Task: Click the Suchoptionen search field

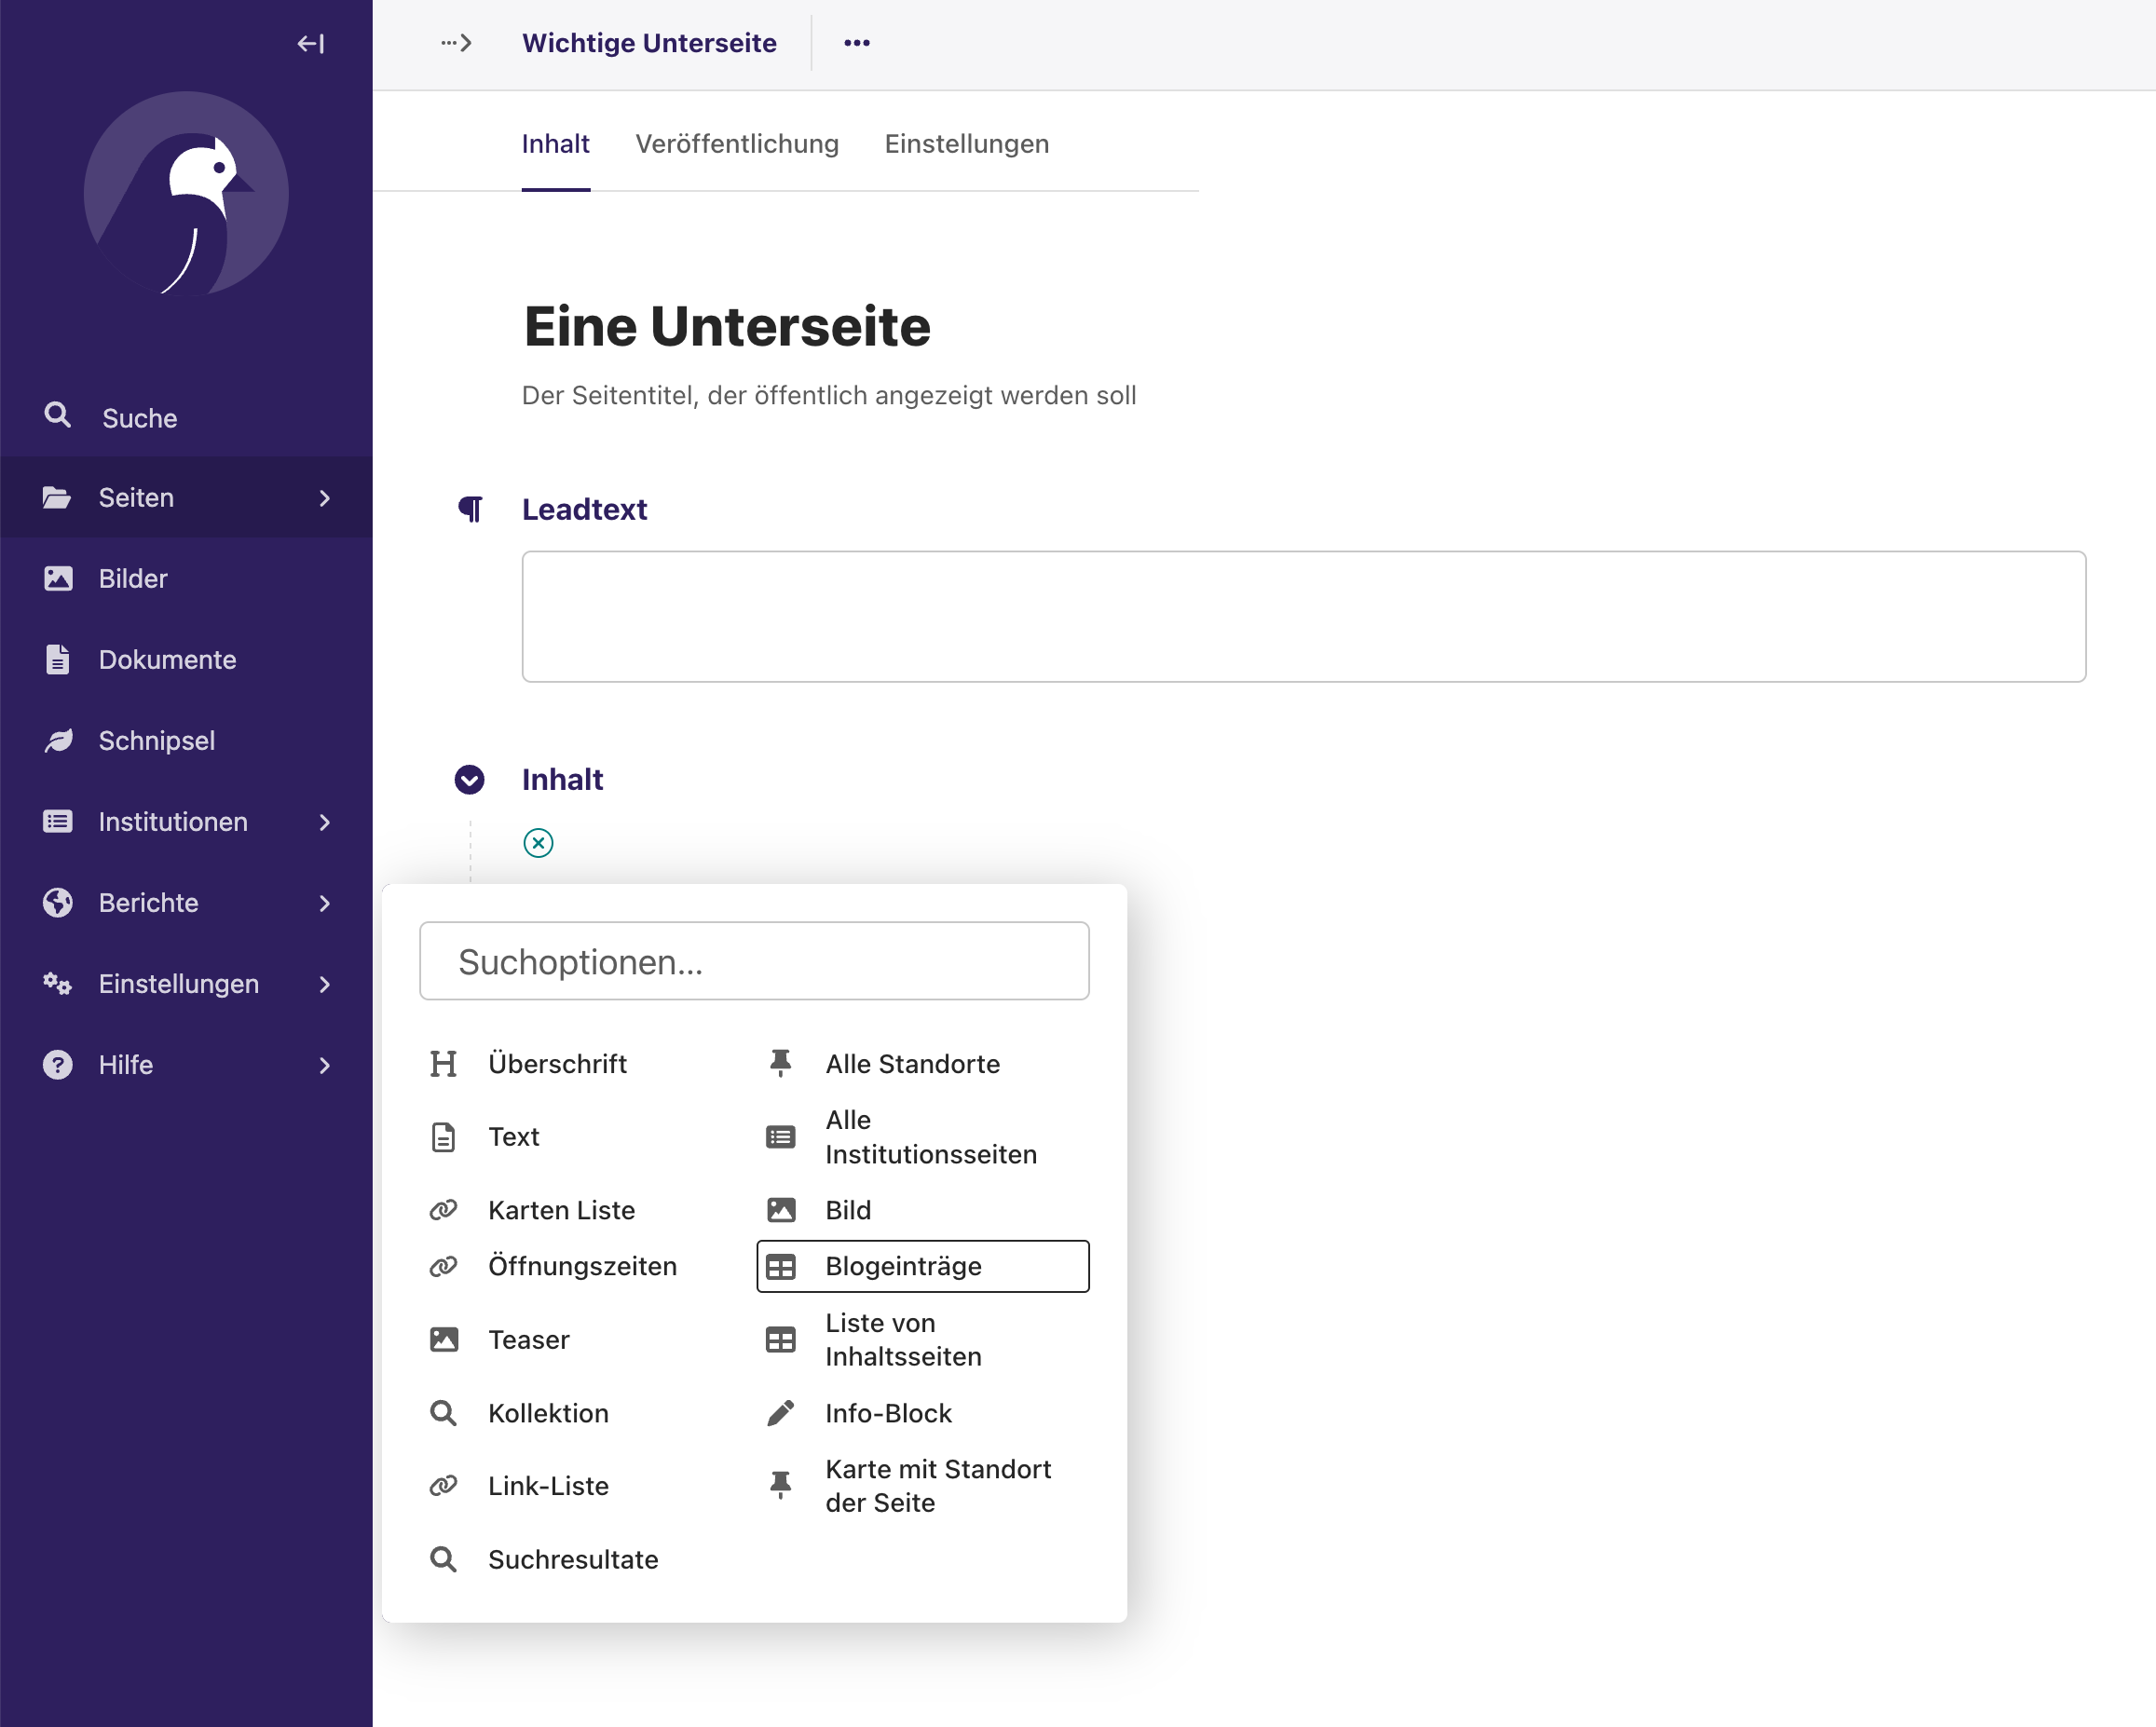Action: coord(754,961)
